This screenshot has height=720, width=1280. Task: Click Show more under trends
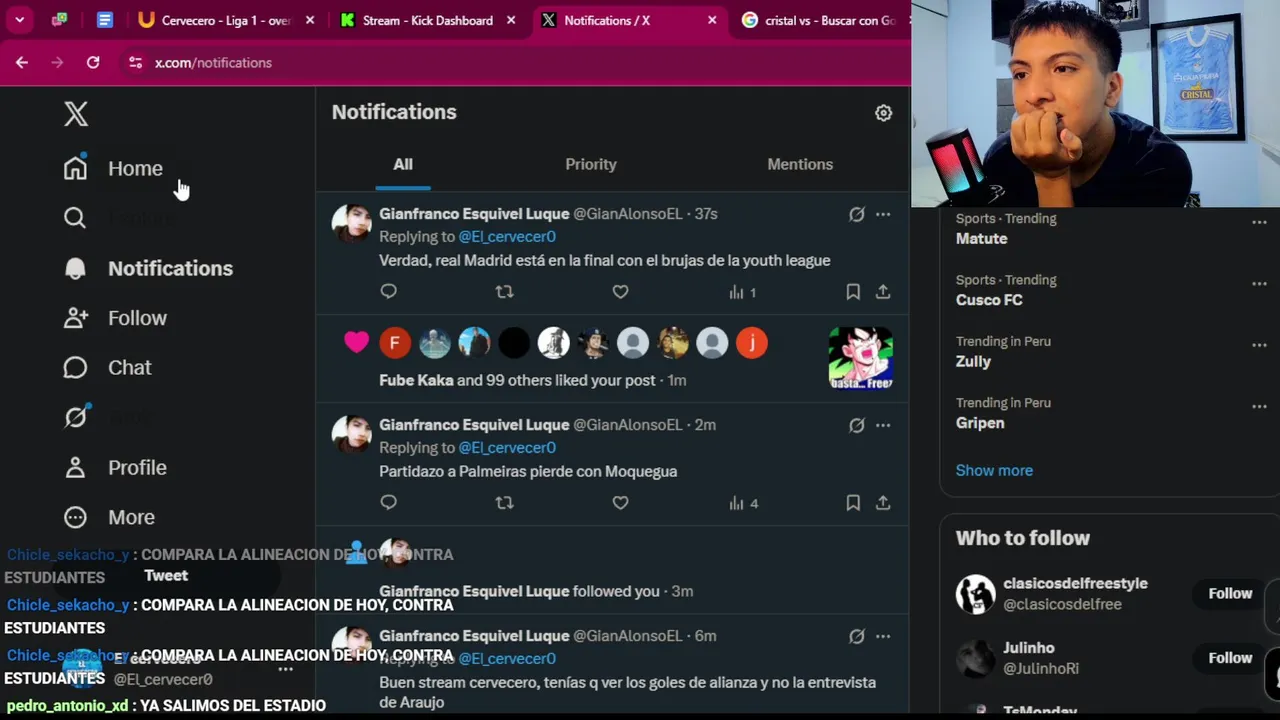coord(994,470)
